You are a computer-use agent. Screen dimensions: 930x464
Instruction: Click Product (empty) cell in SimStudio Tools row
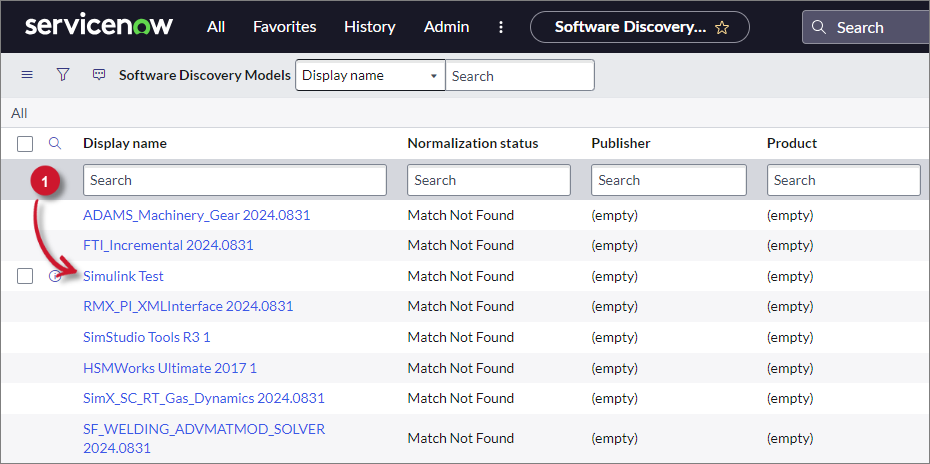point(790,337)
